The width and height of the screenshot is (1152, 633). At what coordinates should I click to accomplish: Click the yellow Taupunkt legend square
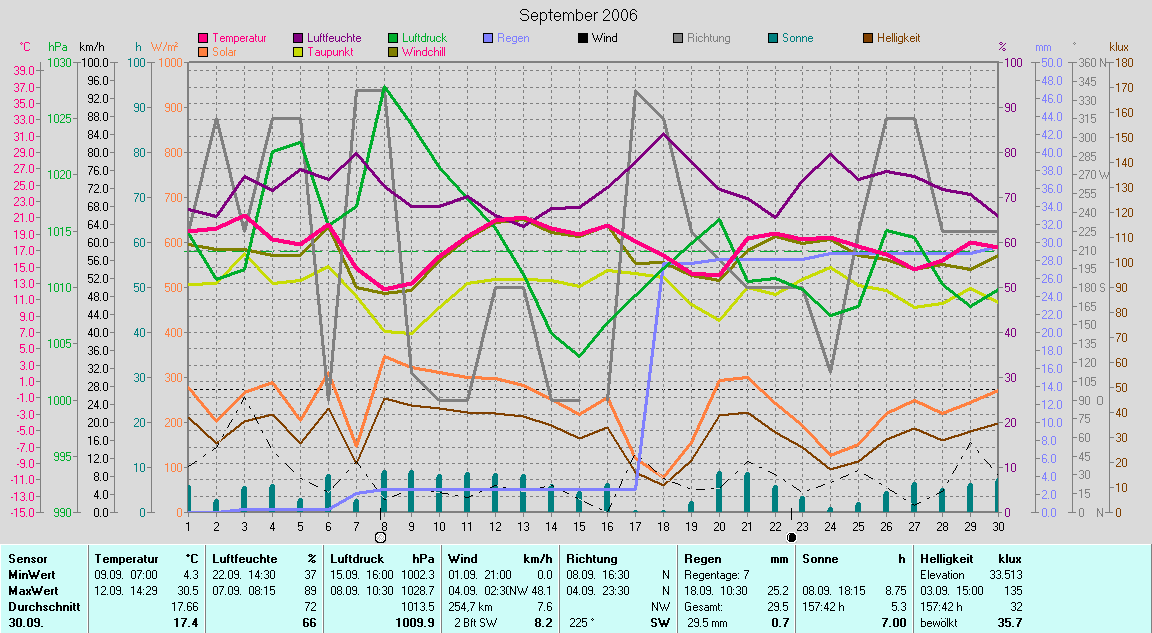tap(298, 51)
